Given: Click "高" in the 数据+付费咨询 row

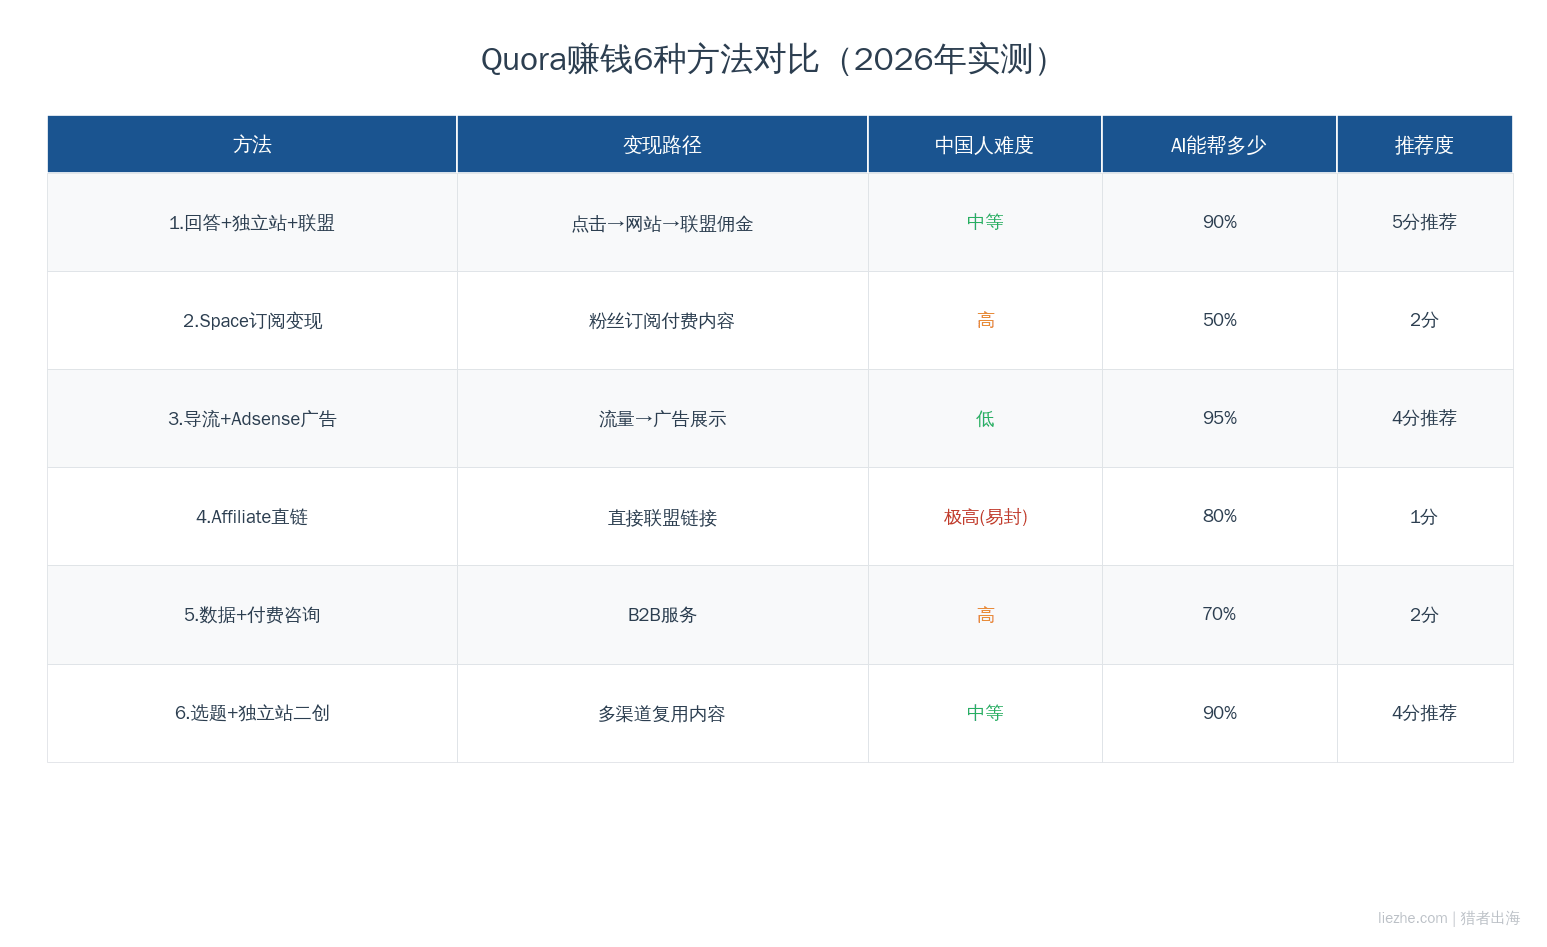Looking at the screenshot, I should pyautogui.click(x=985, y=615).
